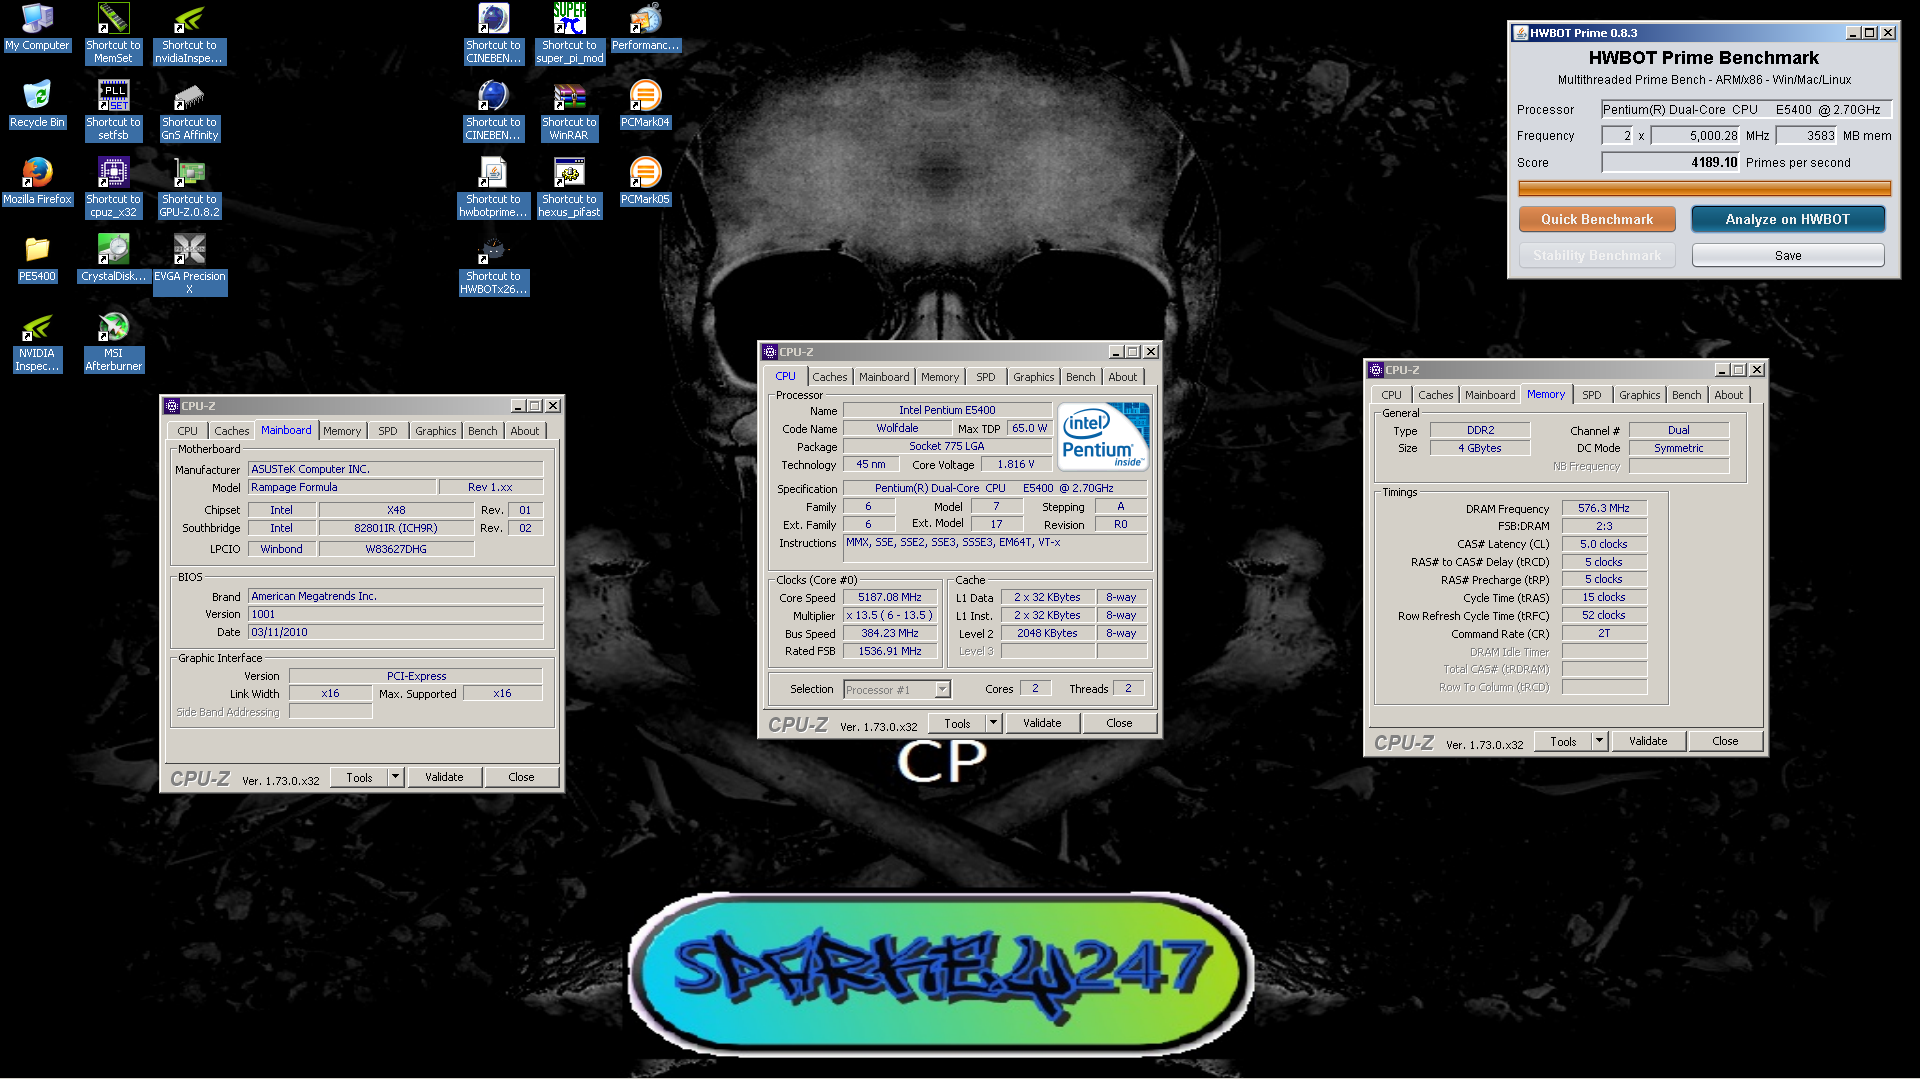1920x1080 pixels.
Task: Open Shortcut to setfsb icon
Action: [x=113, y=111]
